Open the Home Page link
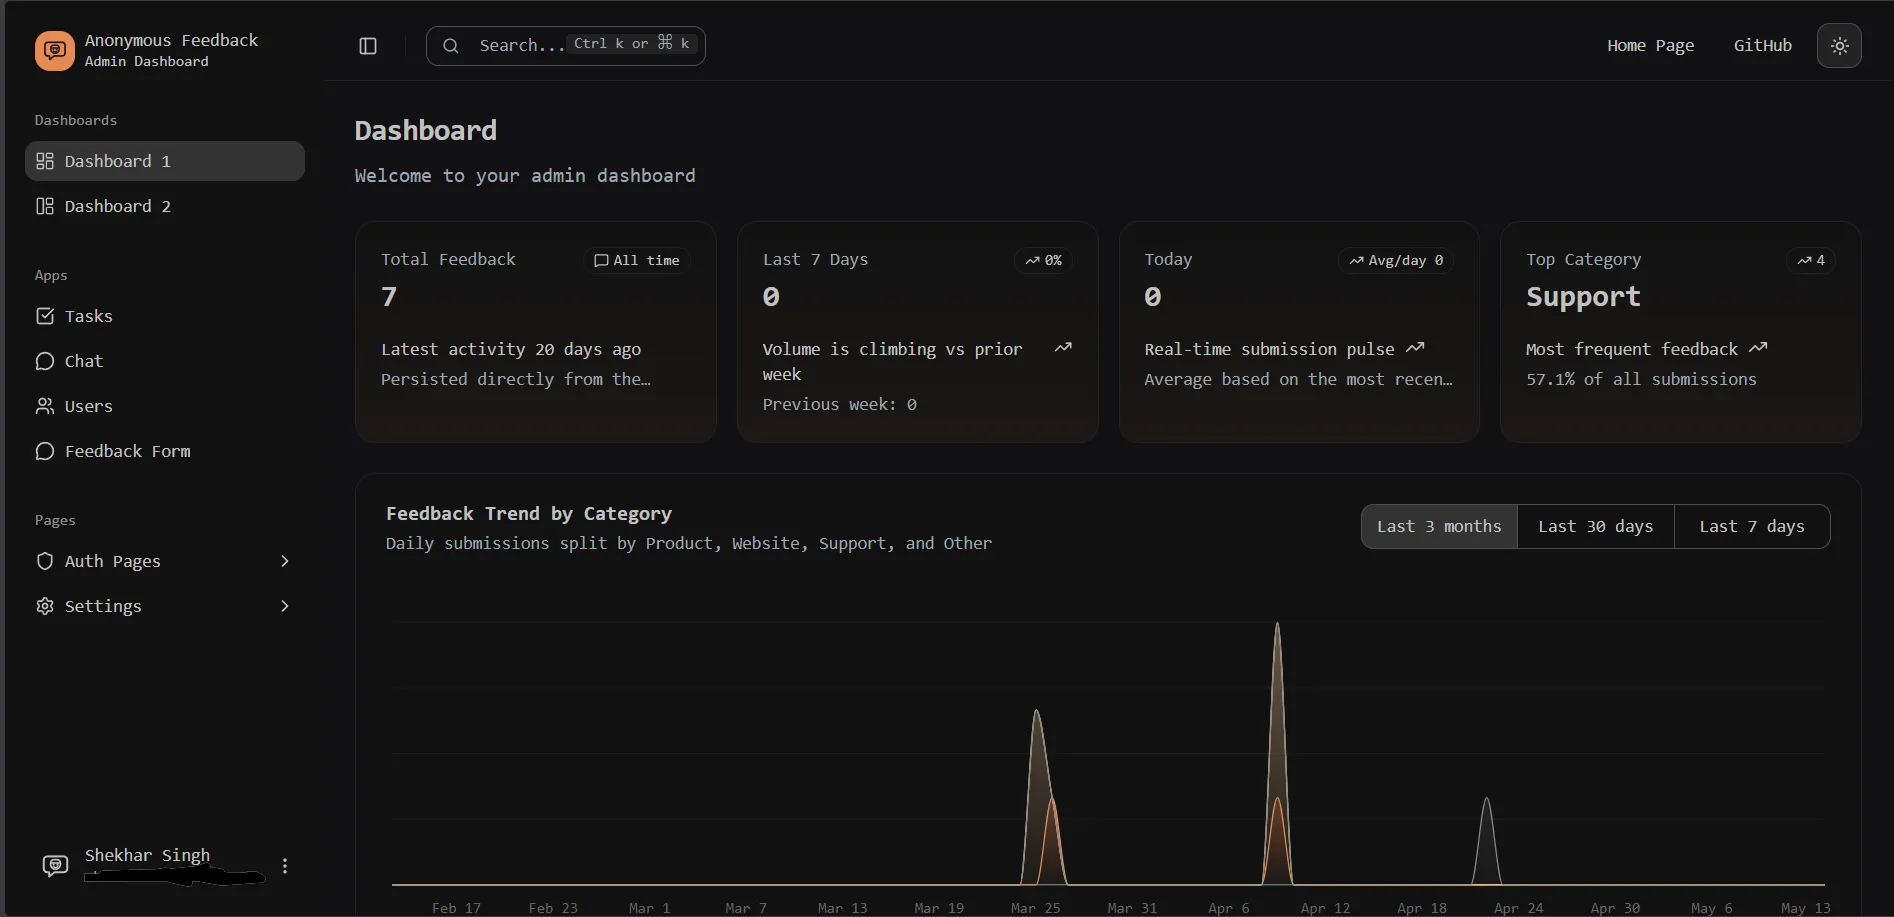This screenshot has height=917, width=1894. [1650, 46]
